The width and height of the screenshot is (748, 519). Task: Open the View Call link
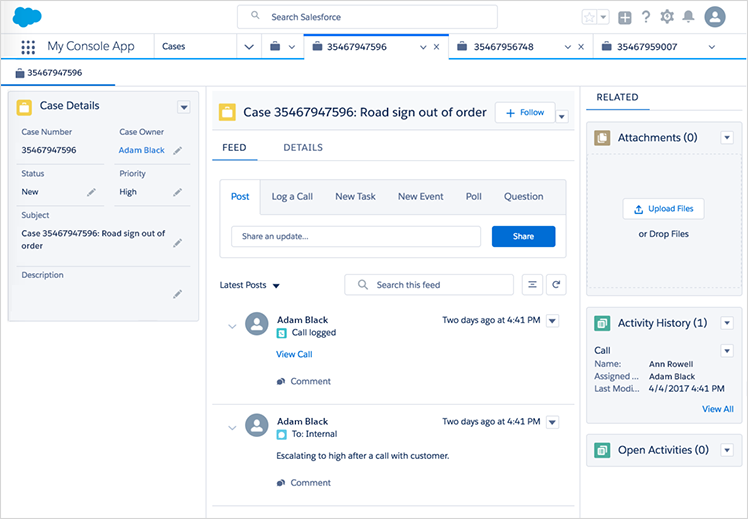[294, 354]
